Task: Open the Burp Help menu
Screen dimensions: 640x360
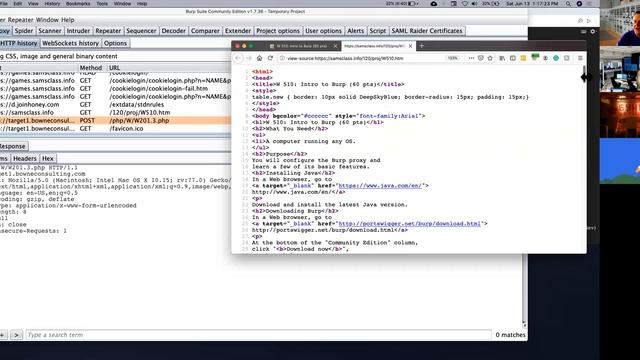Action: pyautogui.click(x=68, y=20)
